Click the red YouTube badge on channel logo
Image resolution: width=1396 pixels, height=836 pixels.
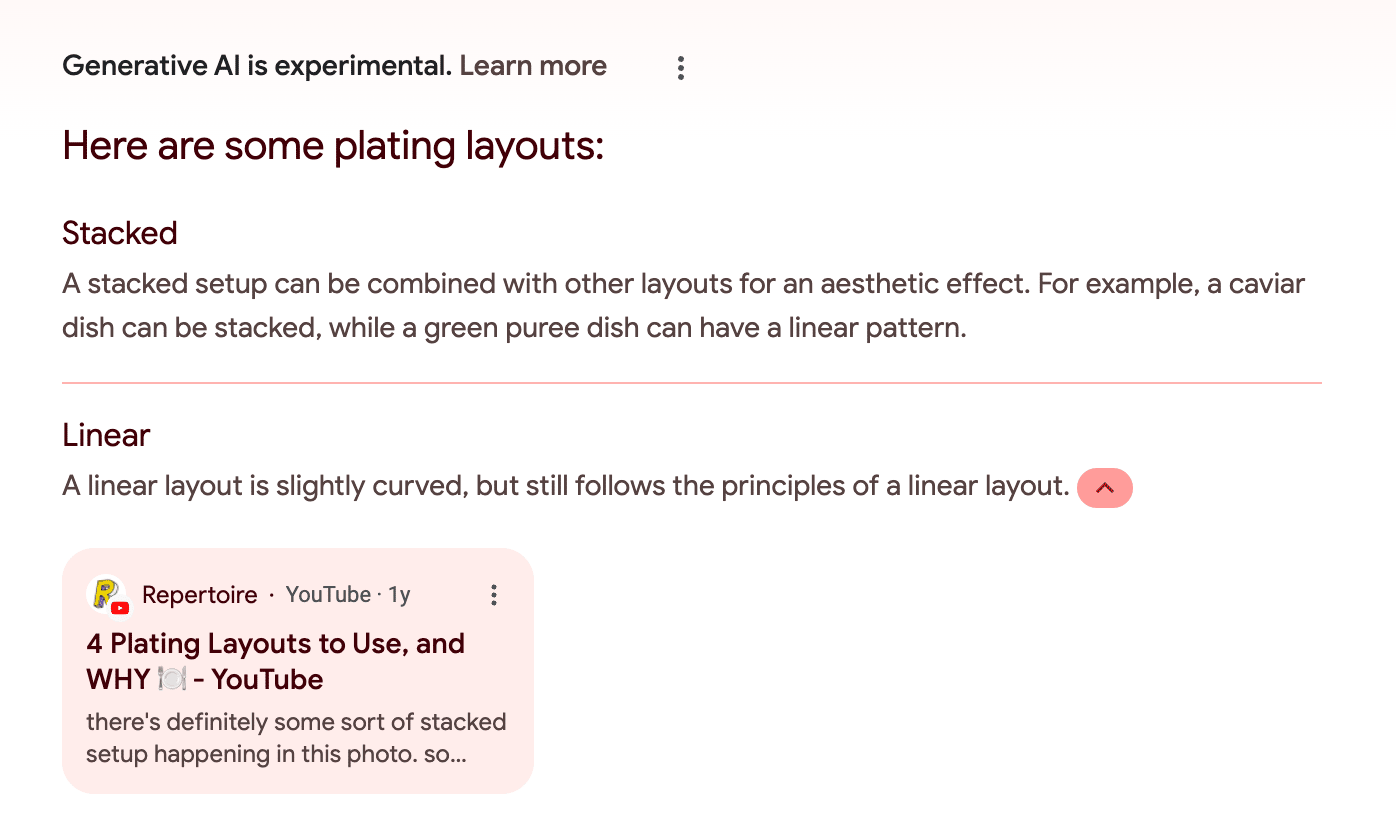click(120, 608)
